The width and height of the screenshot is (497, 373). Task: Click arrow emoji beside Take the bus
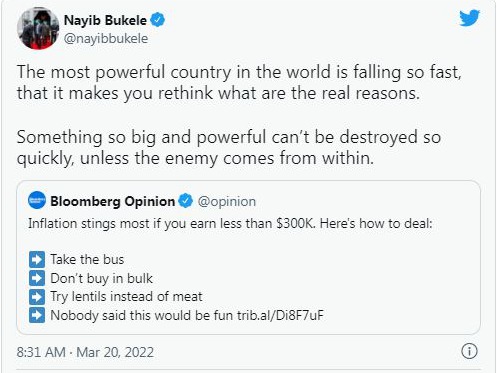(x=37, y=259)
